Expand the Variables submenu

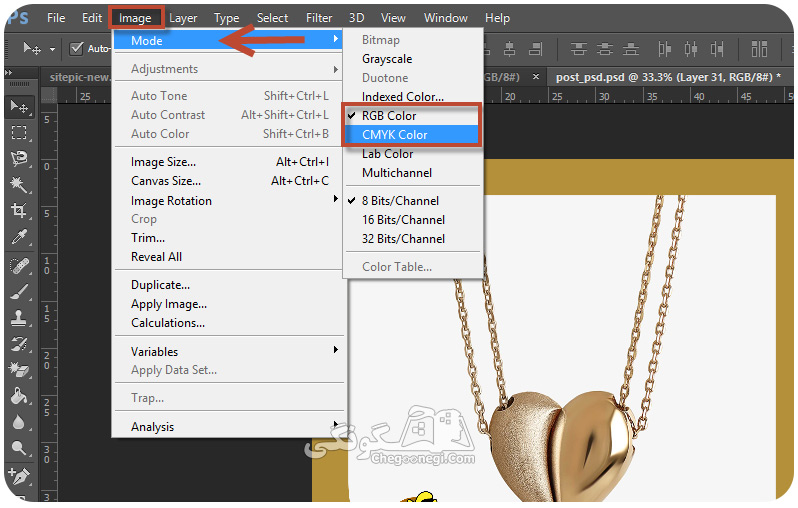point(227,352)
